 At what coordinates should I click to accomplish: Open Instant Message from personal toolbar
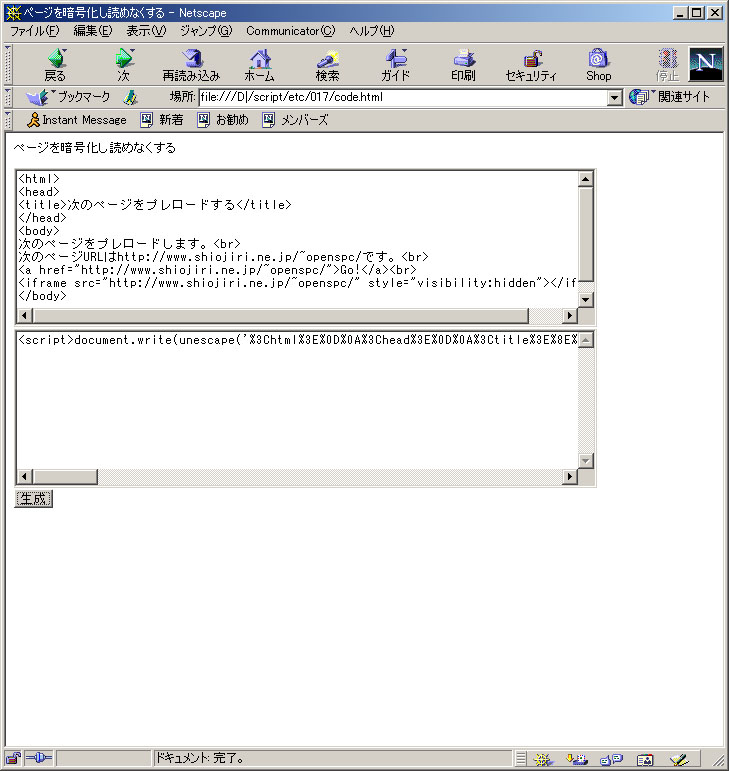(77, 119)
